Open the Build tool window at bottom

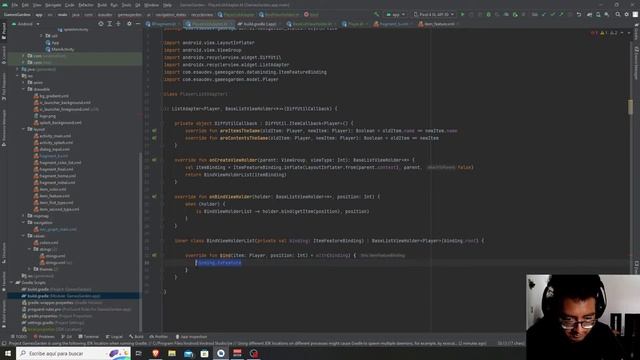pos(136,337)
